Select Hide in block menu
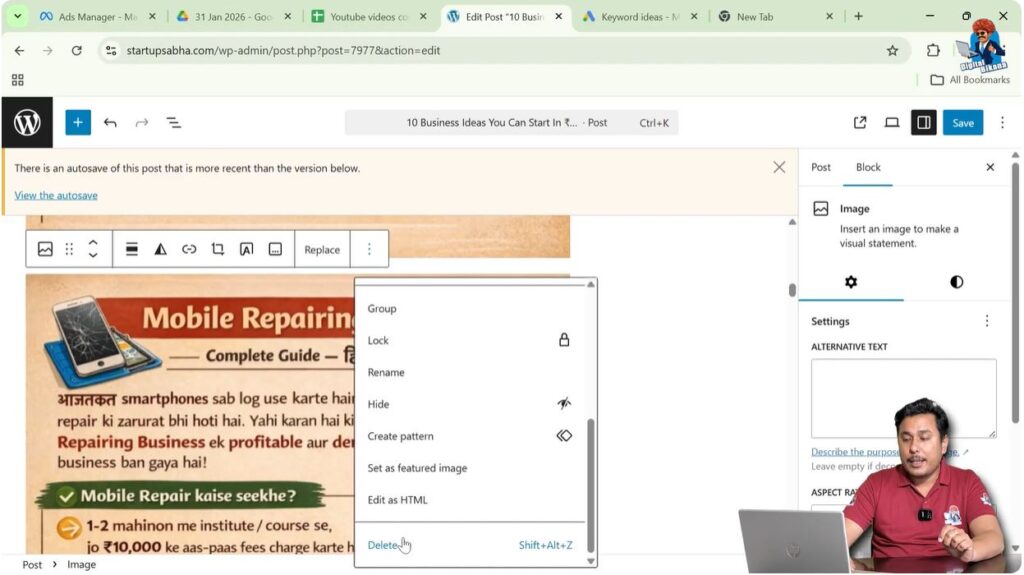This screenshot has width=1024, height=575. tap(470, 404)
